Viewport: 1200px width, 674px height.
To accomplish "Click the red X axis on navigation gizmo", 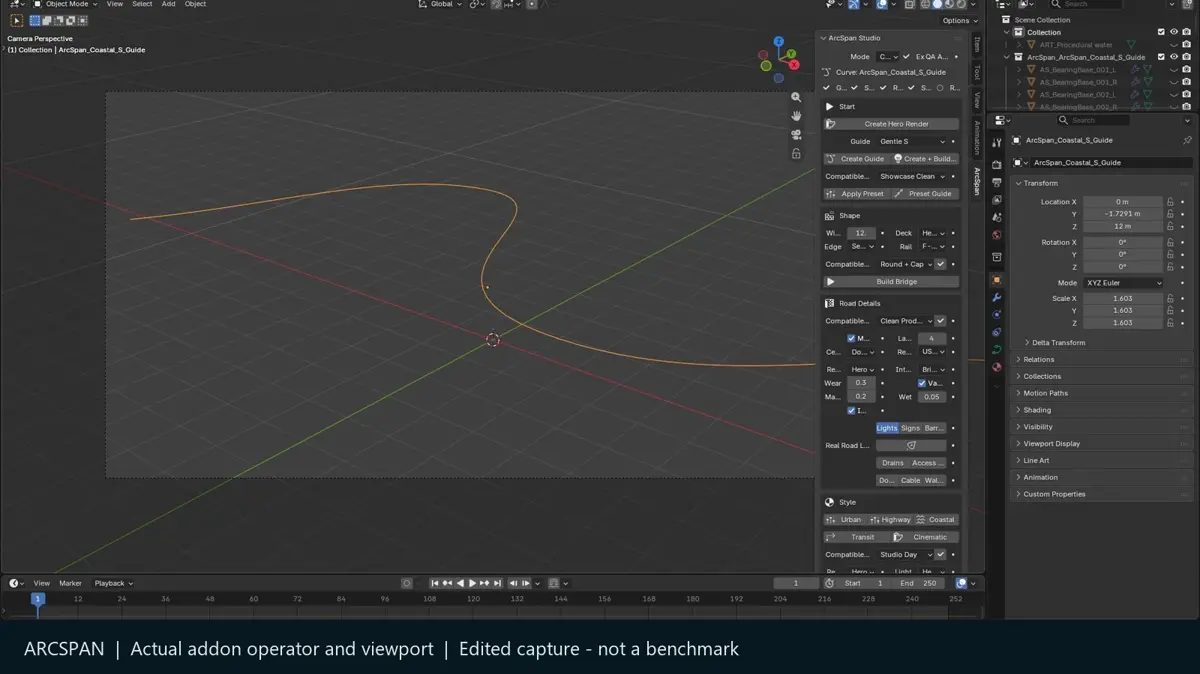I will pos(794,65).
